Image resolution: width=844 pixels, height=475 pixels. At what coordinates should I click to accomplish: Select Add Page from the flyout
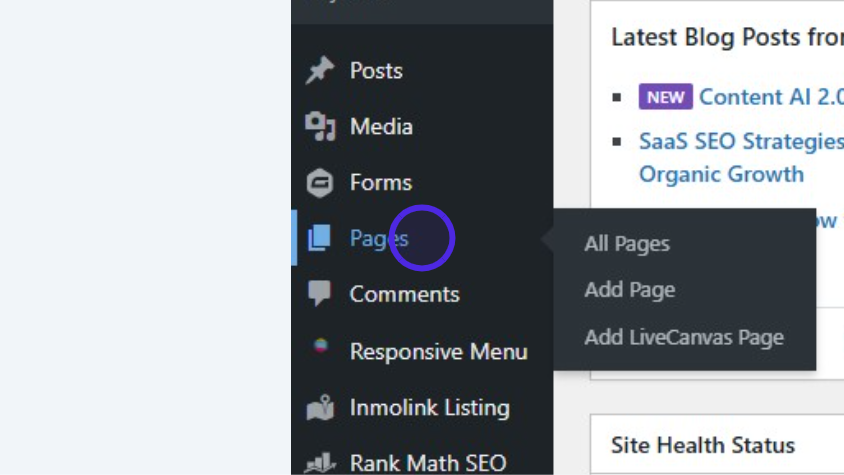point(630,290)
